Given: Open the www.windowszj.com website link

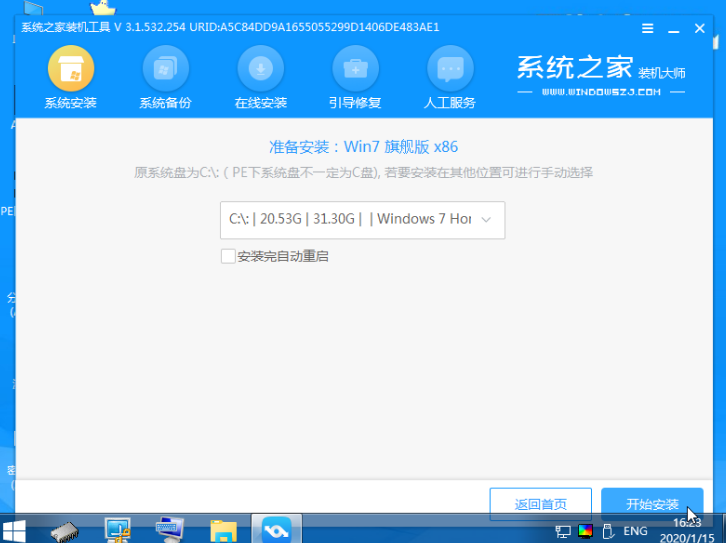Looking at the screenshot, I should (x=601, y=92).
